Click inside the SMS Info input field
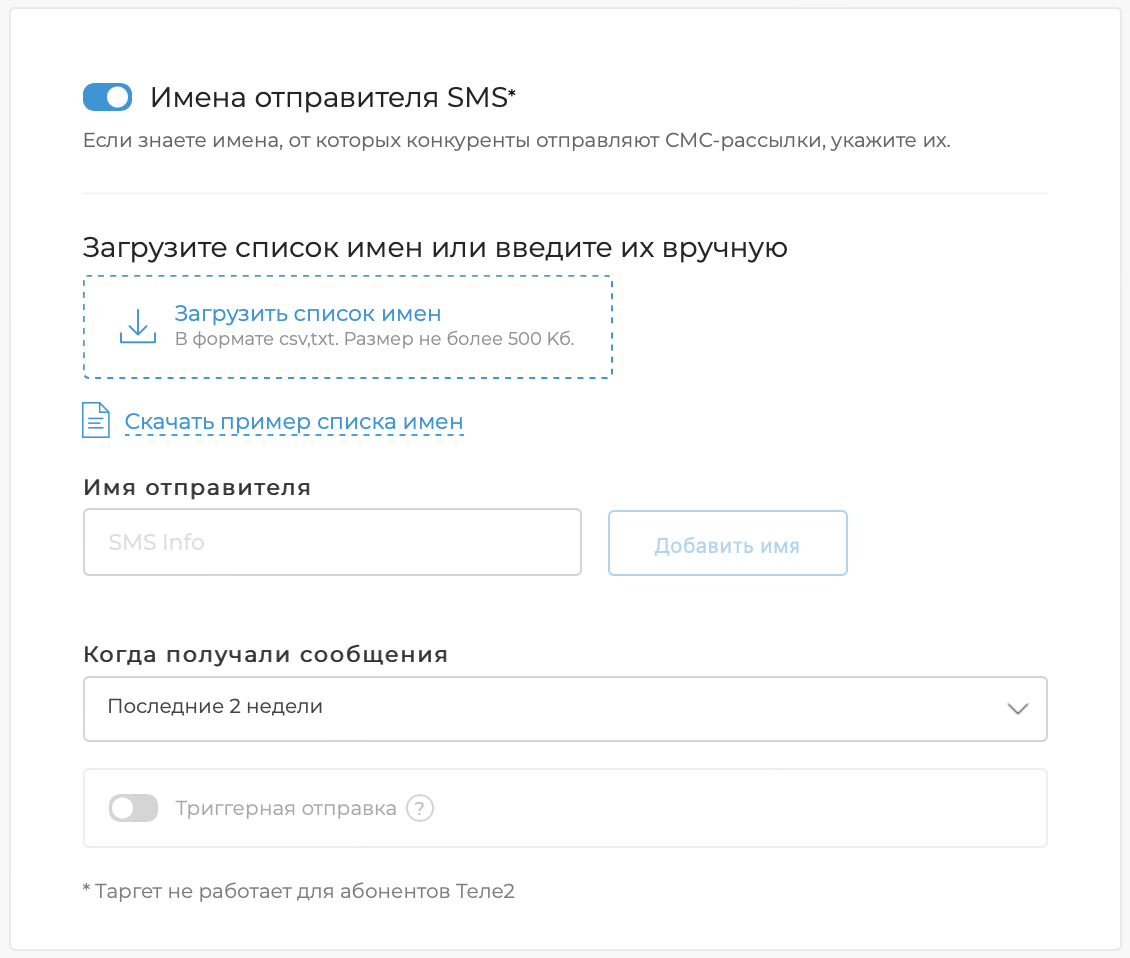The width and height of the screenshot is (1130, 958). (332, 542)
